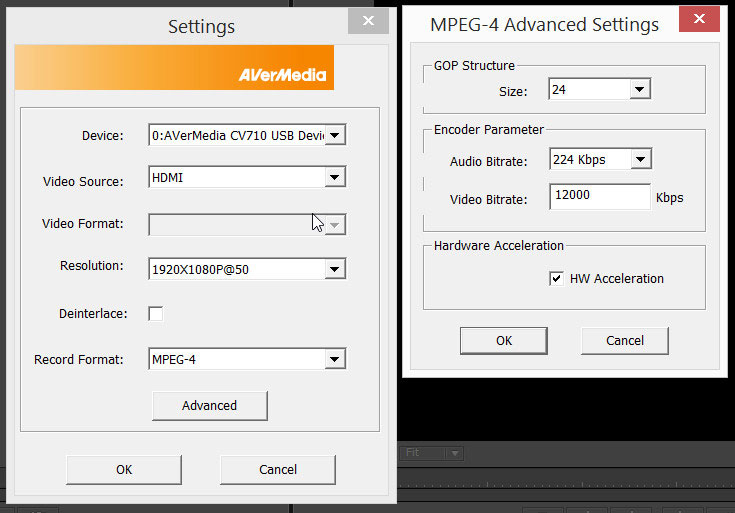
Task: Confirm Settings dialog with OK
Action: (x=124, y=469)
